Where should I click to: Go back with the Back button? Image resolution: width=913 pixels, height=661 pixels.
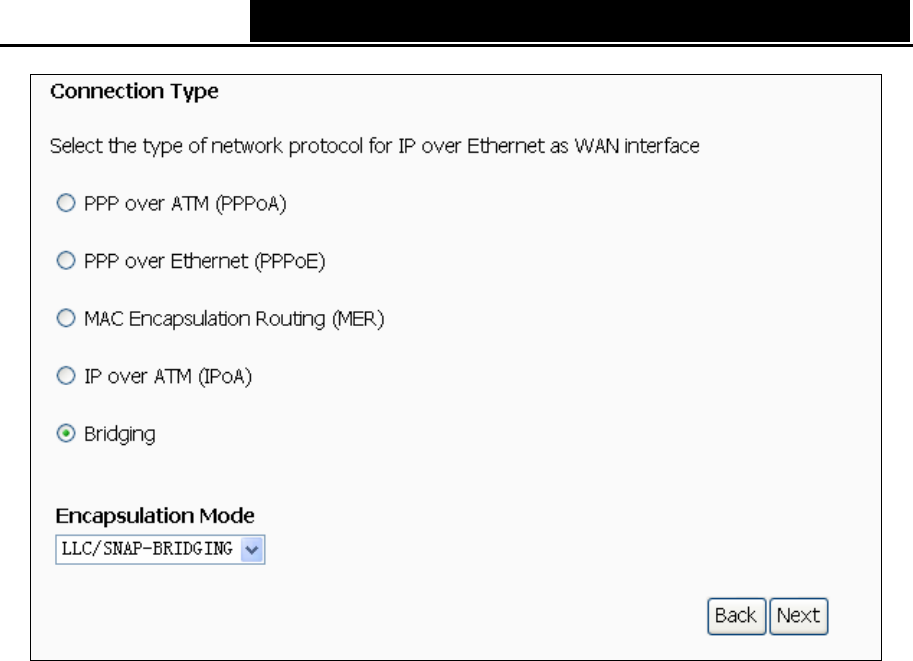tap(737, 616)
